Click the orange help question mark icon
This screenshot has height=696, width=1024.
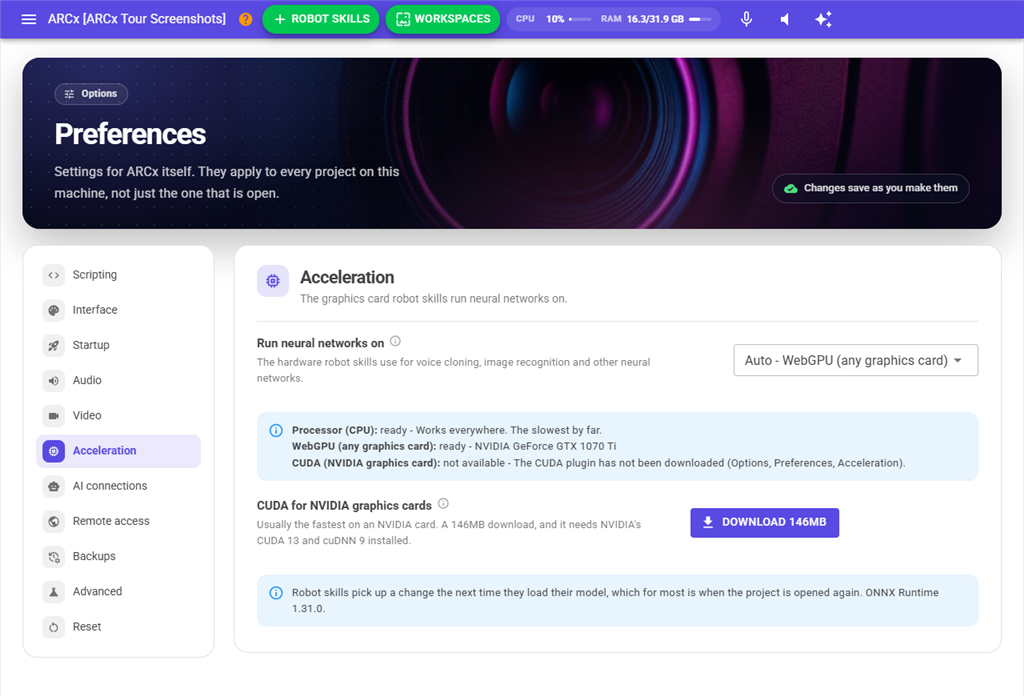tap(246, 19)
